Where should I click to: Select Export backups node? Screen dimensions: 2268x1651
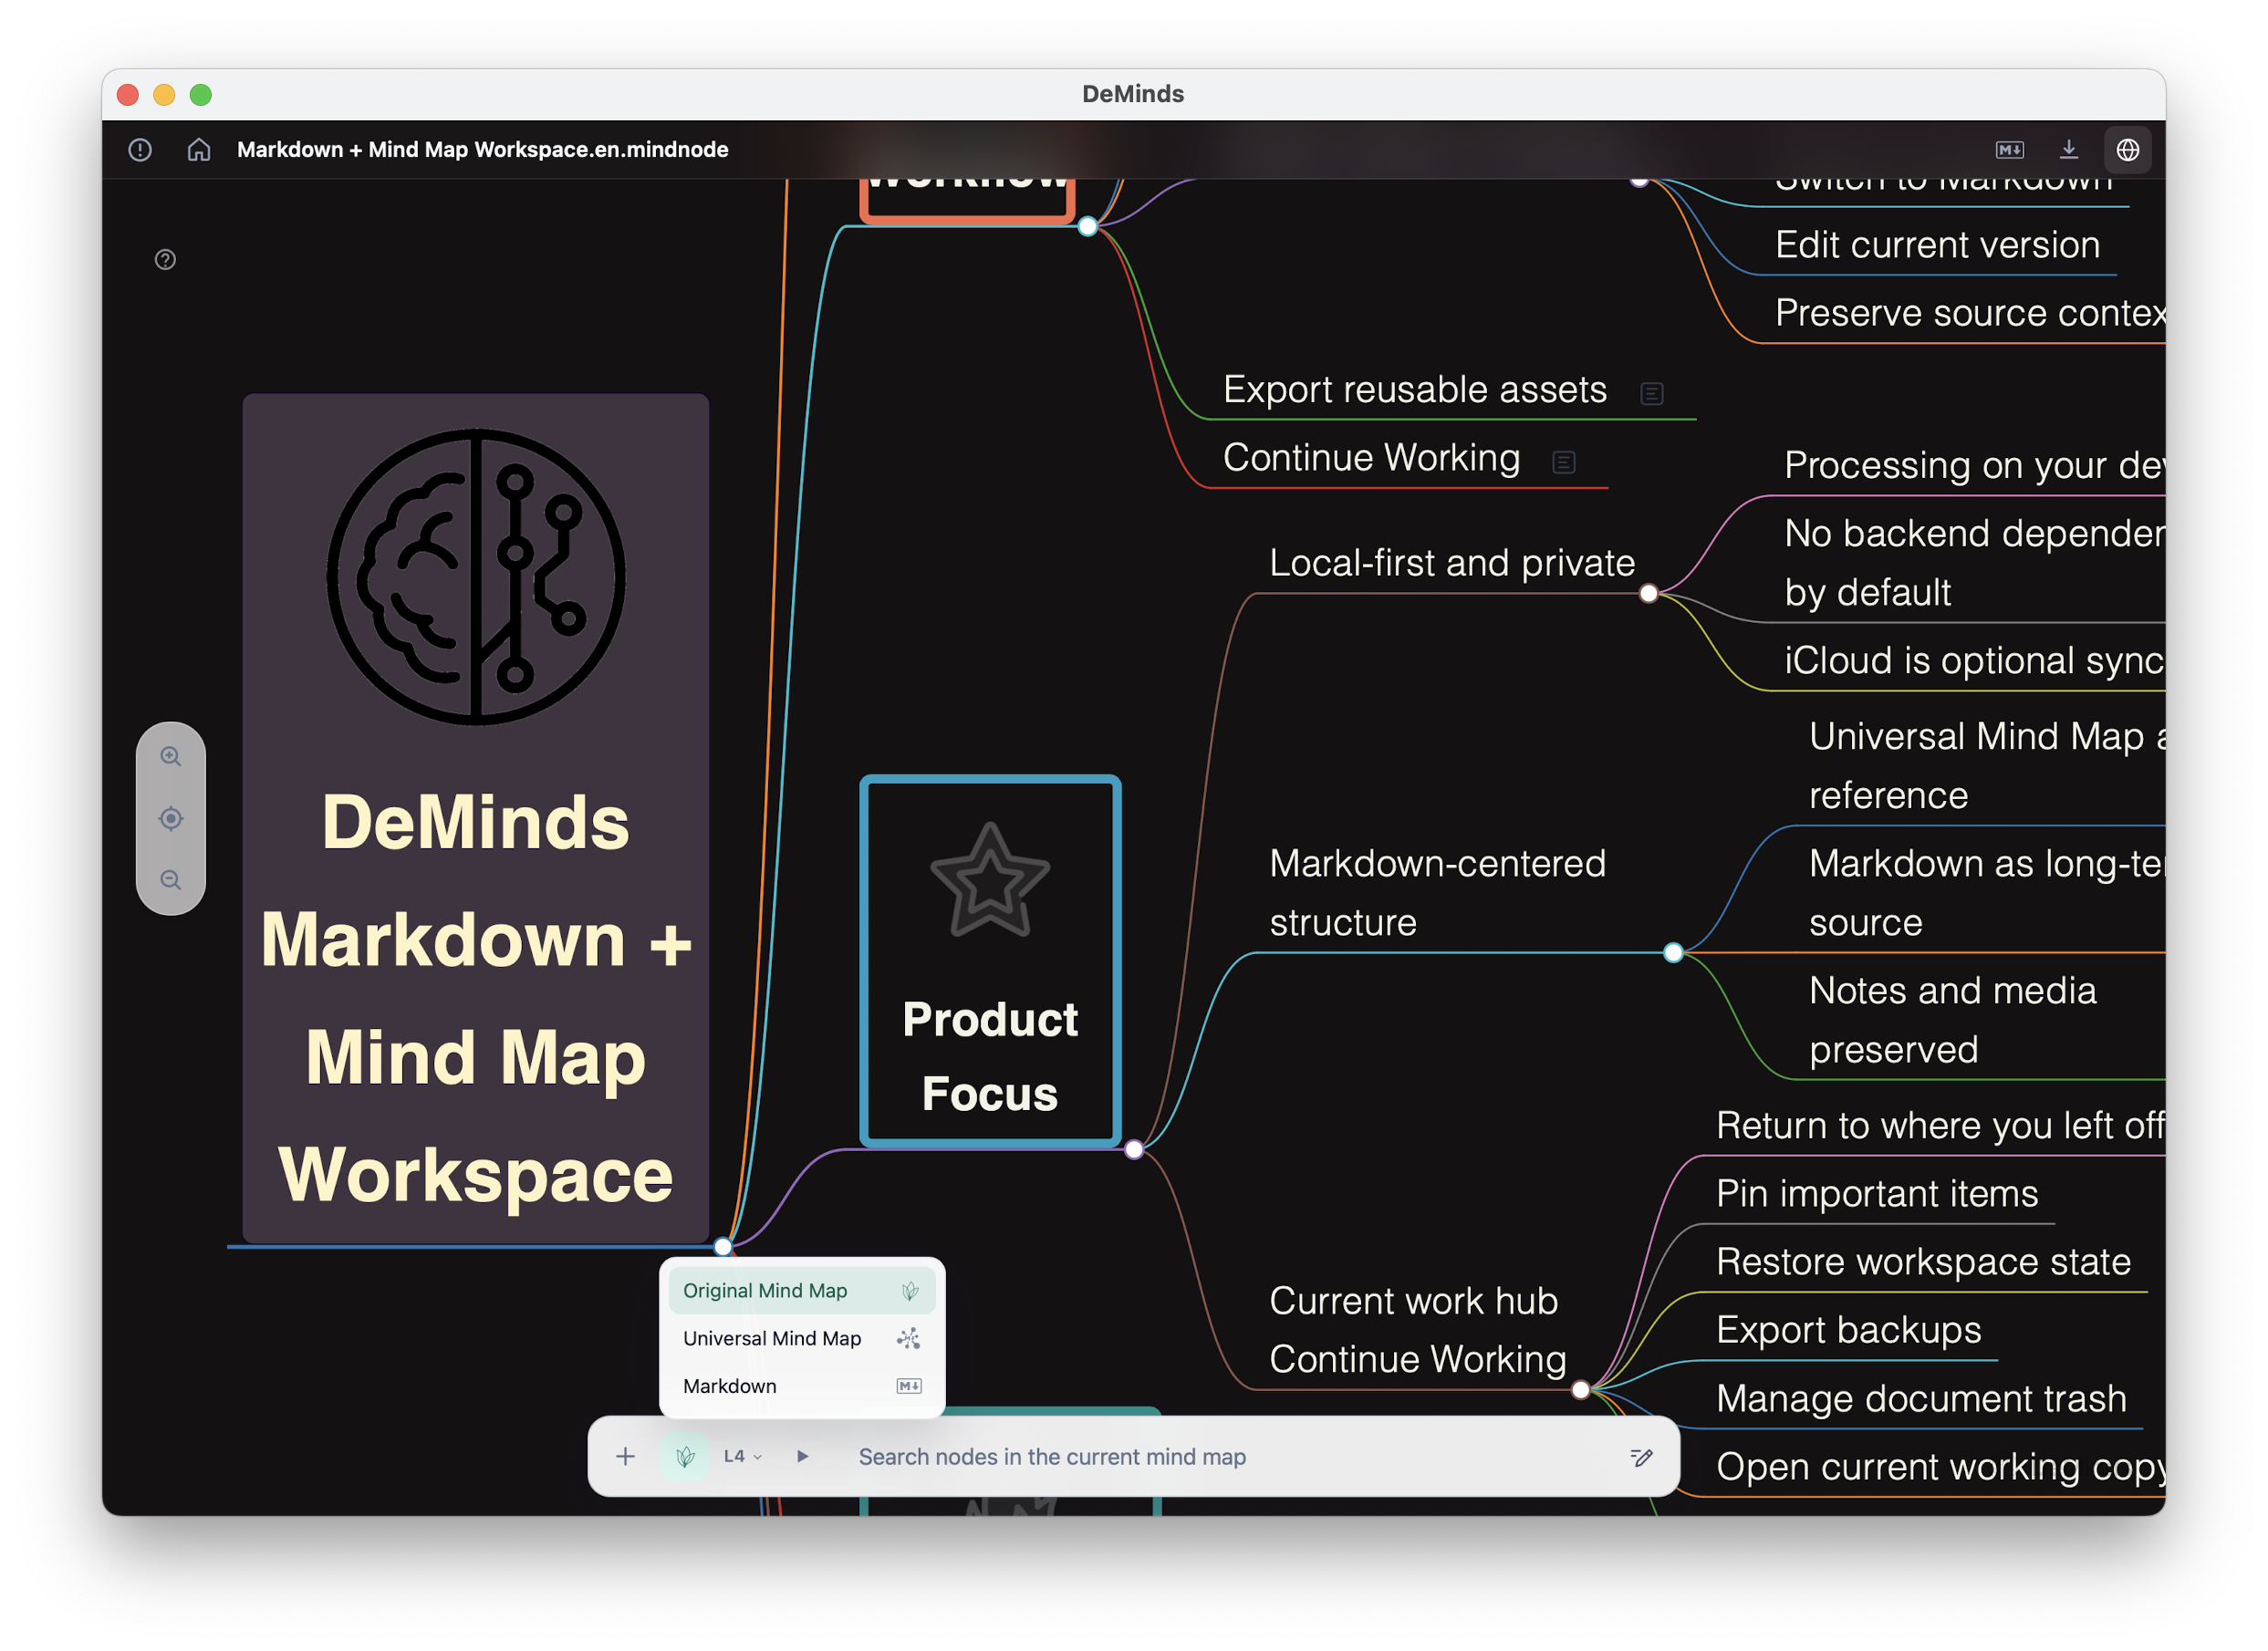1849,1330
